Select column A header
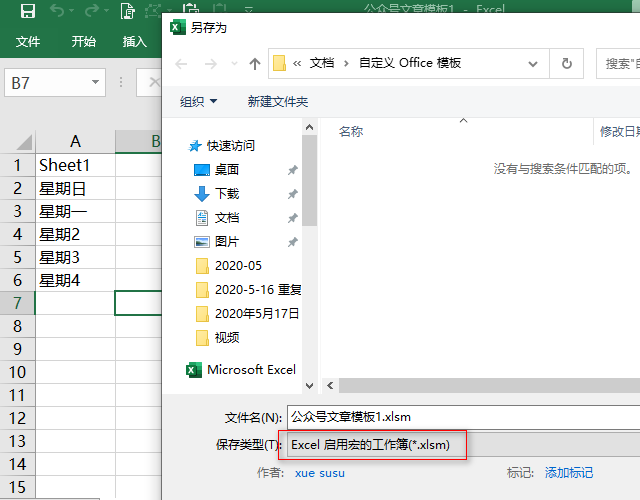640x500 pixels. [75, 141]
